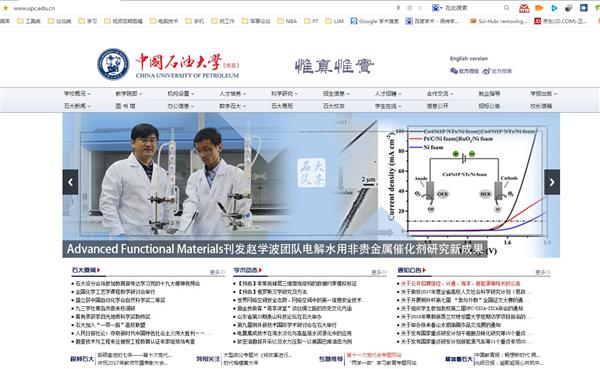The image size is (600, 369).
Task: Click the bookmark star beside the address bar
Action: tap(5, 8)
